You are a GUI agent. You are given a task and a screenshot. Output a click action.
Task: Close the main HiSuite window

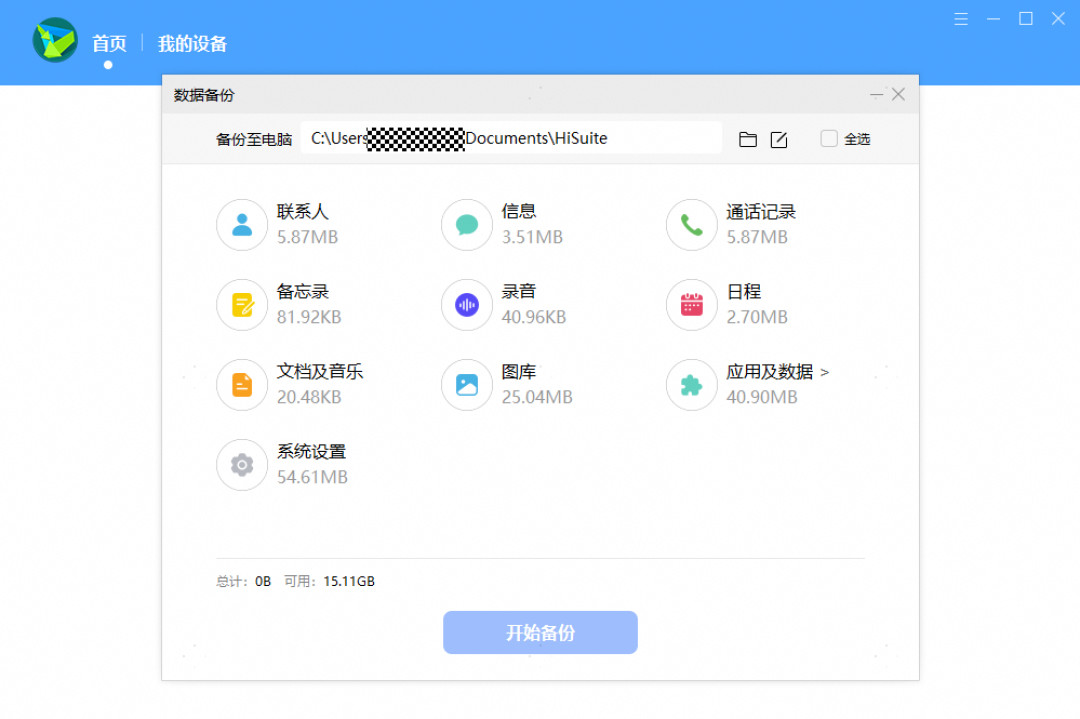pos(1058,19)
